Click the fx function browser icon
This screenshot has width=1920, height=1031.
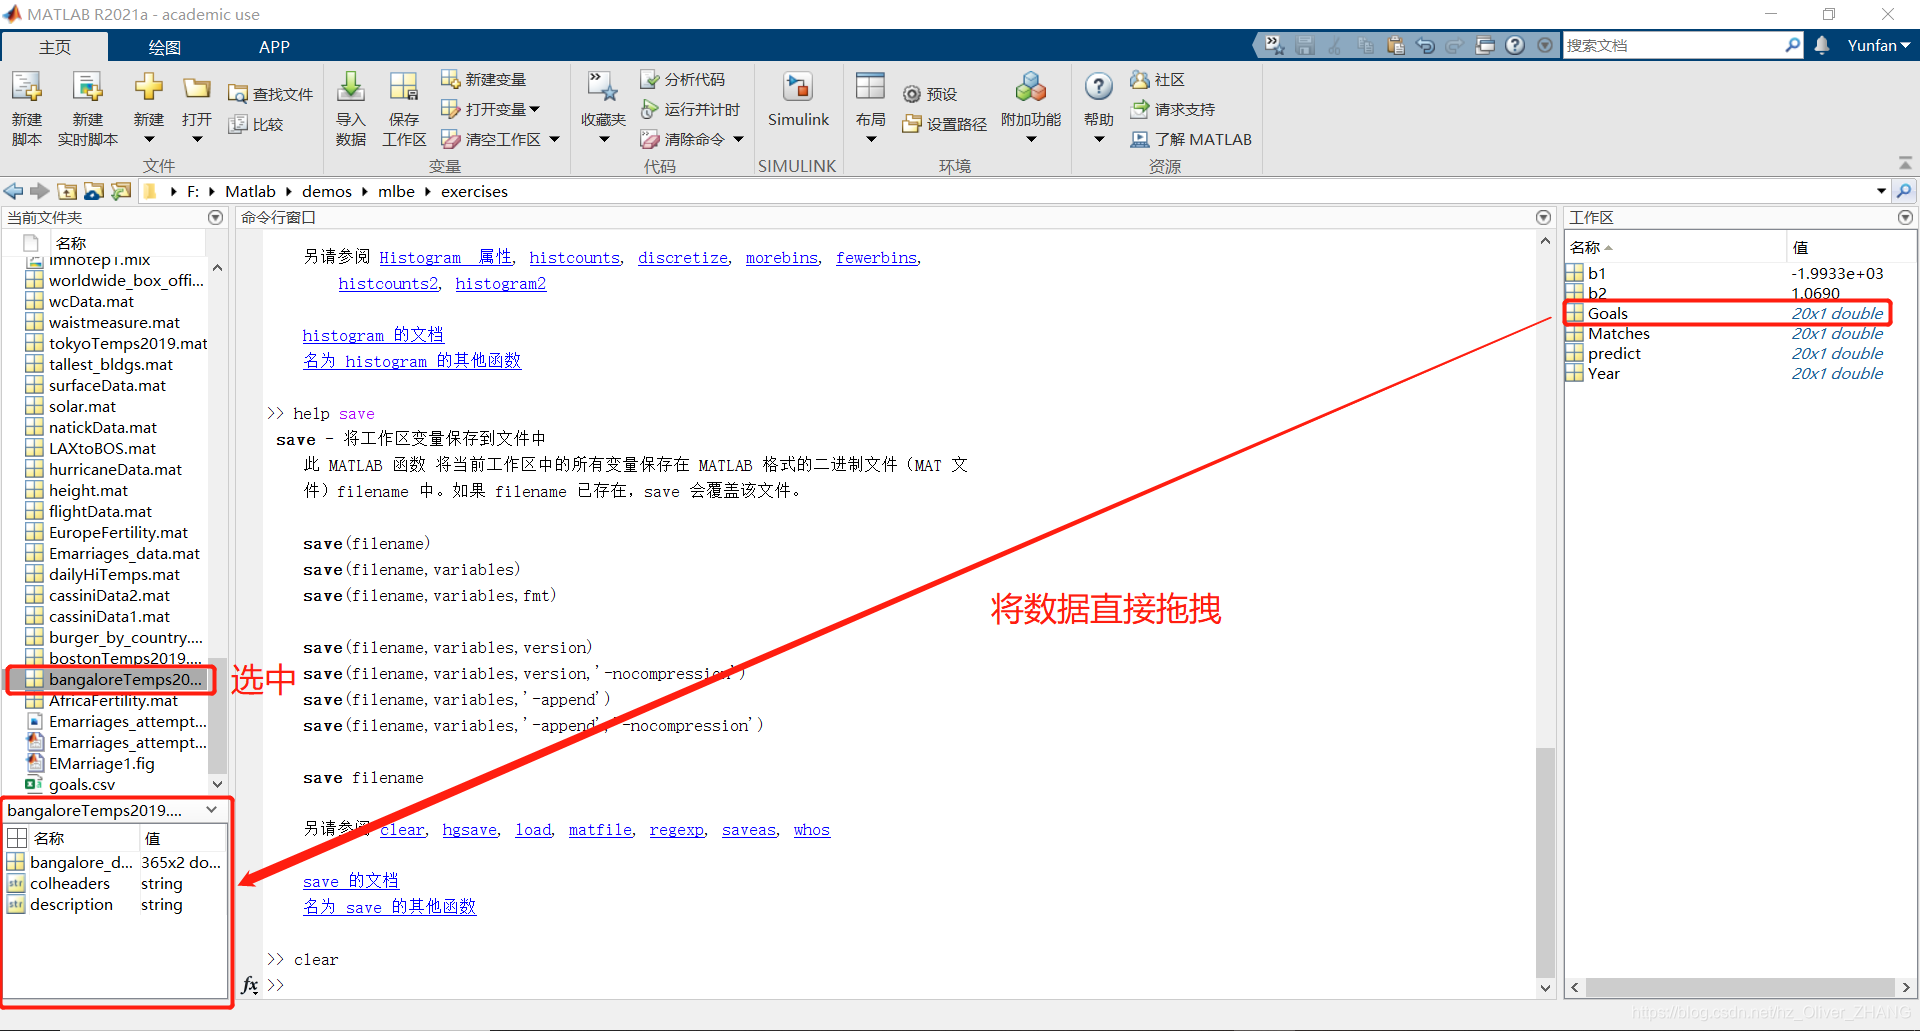(x=250, y=984)
